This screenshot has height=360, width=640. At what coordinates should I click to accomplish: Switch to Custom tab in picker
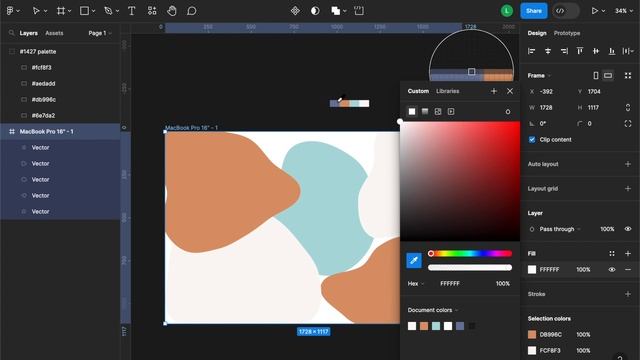click(418, 91)
